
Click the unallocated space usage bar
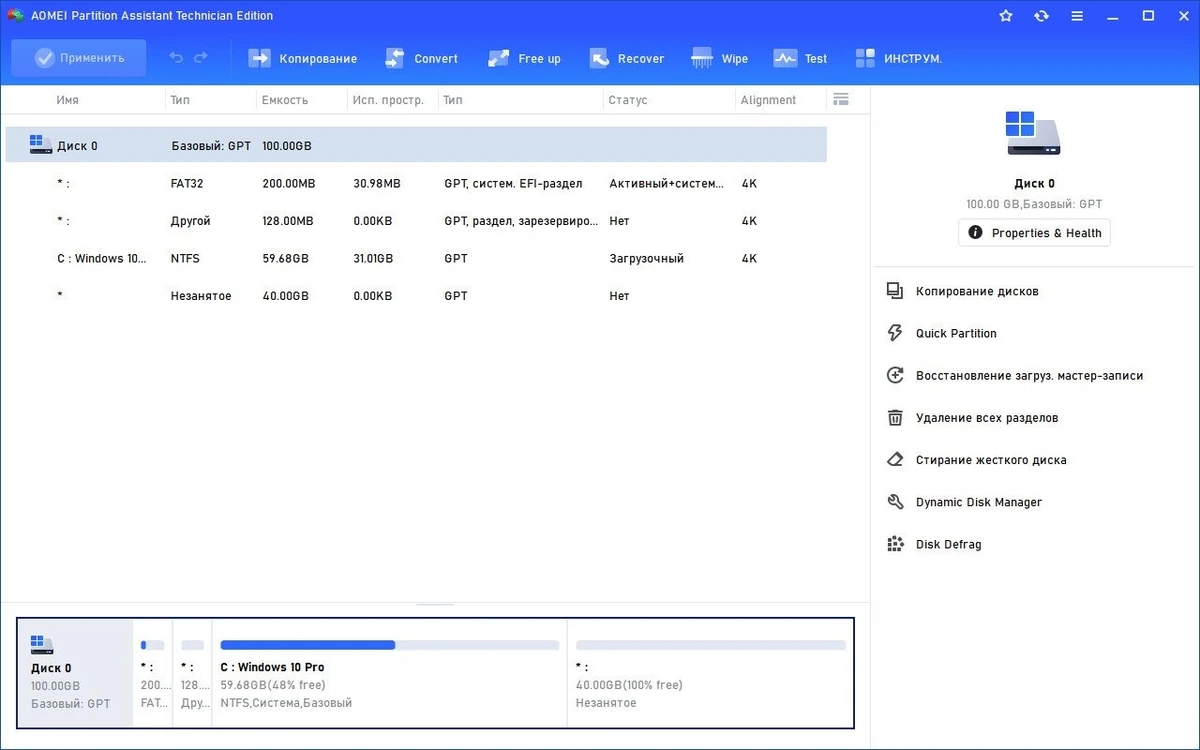(711, 645)
